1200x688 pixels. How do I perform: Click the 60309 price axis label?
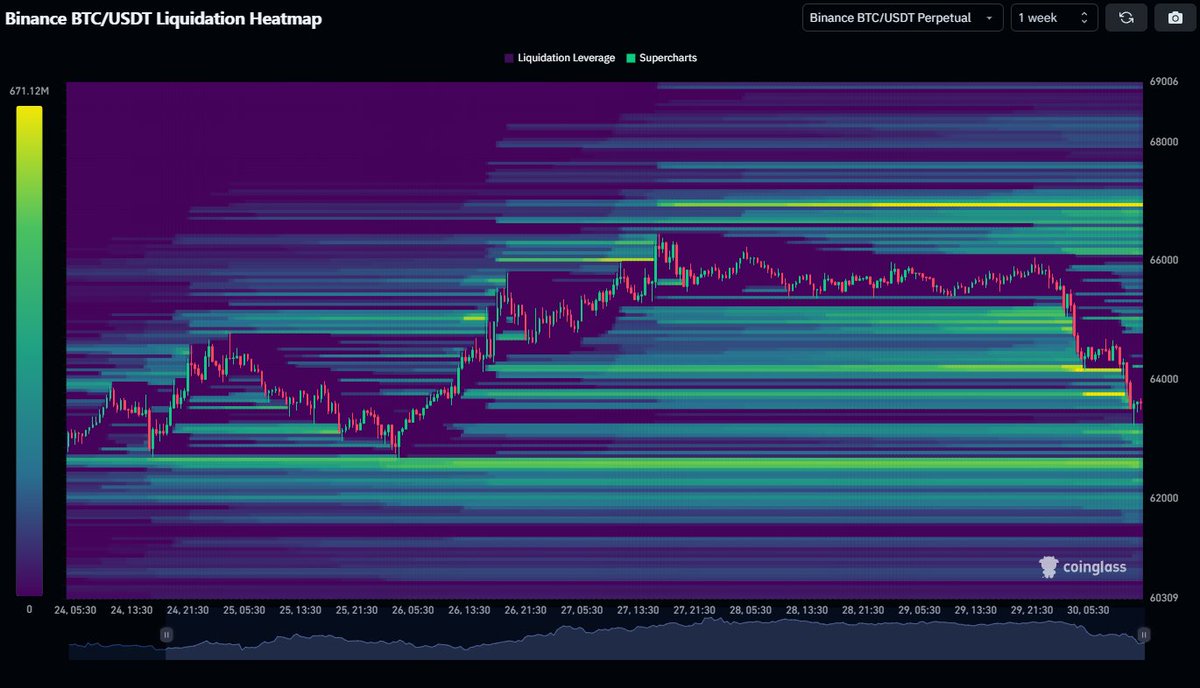coord(1163,598)
